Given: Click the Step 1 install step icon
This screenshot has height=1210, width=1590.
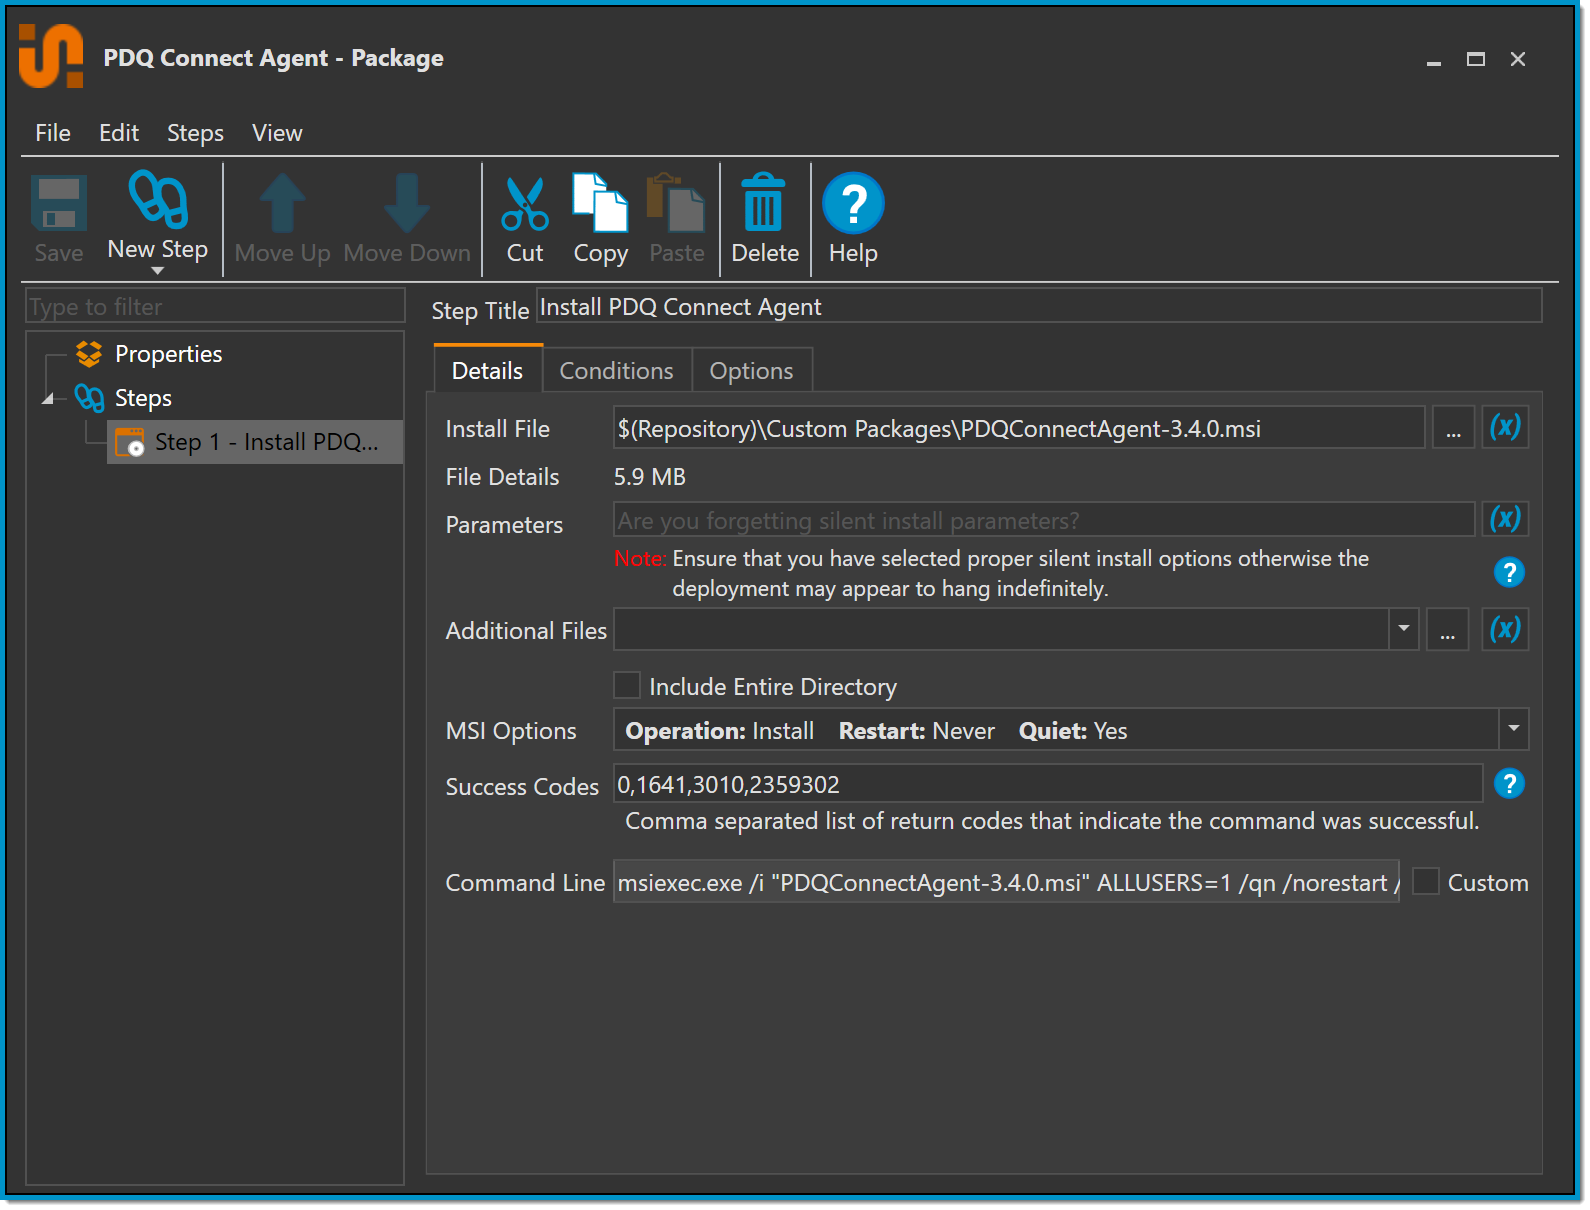Looking at the screenshot, I should pyautogui.click(x=131, y=442).
